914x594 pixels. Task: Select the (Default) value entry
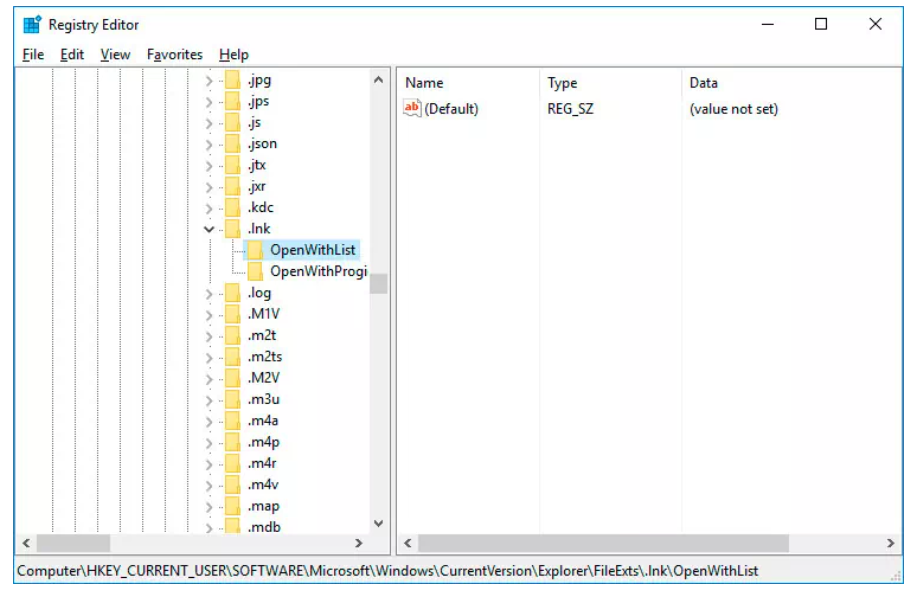point(451,109)
